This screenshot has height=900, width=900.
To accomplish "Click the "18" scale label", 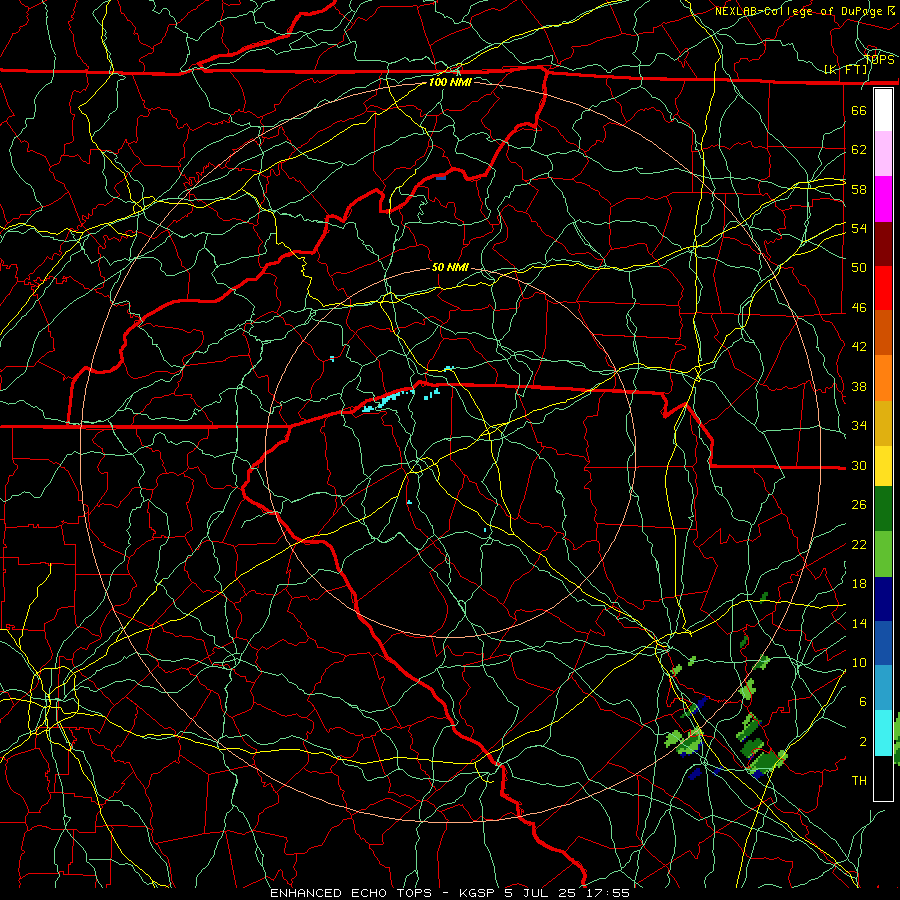I will click(859, 584).
